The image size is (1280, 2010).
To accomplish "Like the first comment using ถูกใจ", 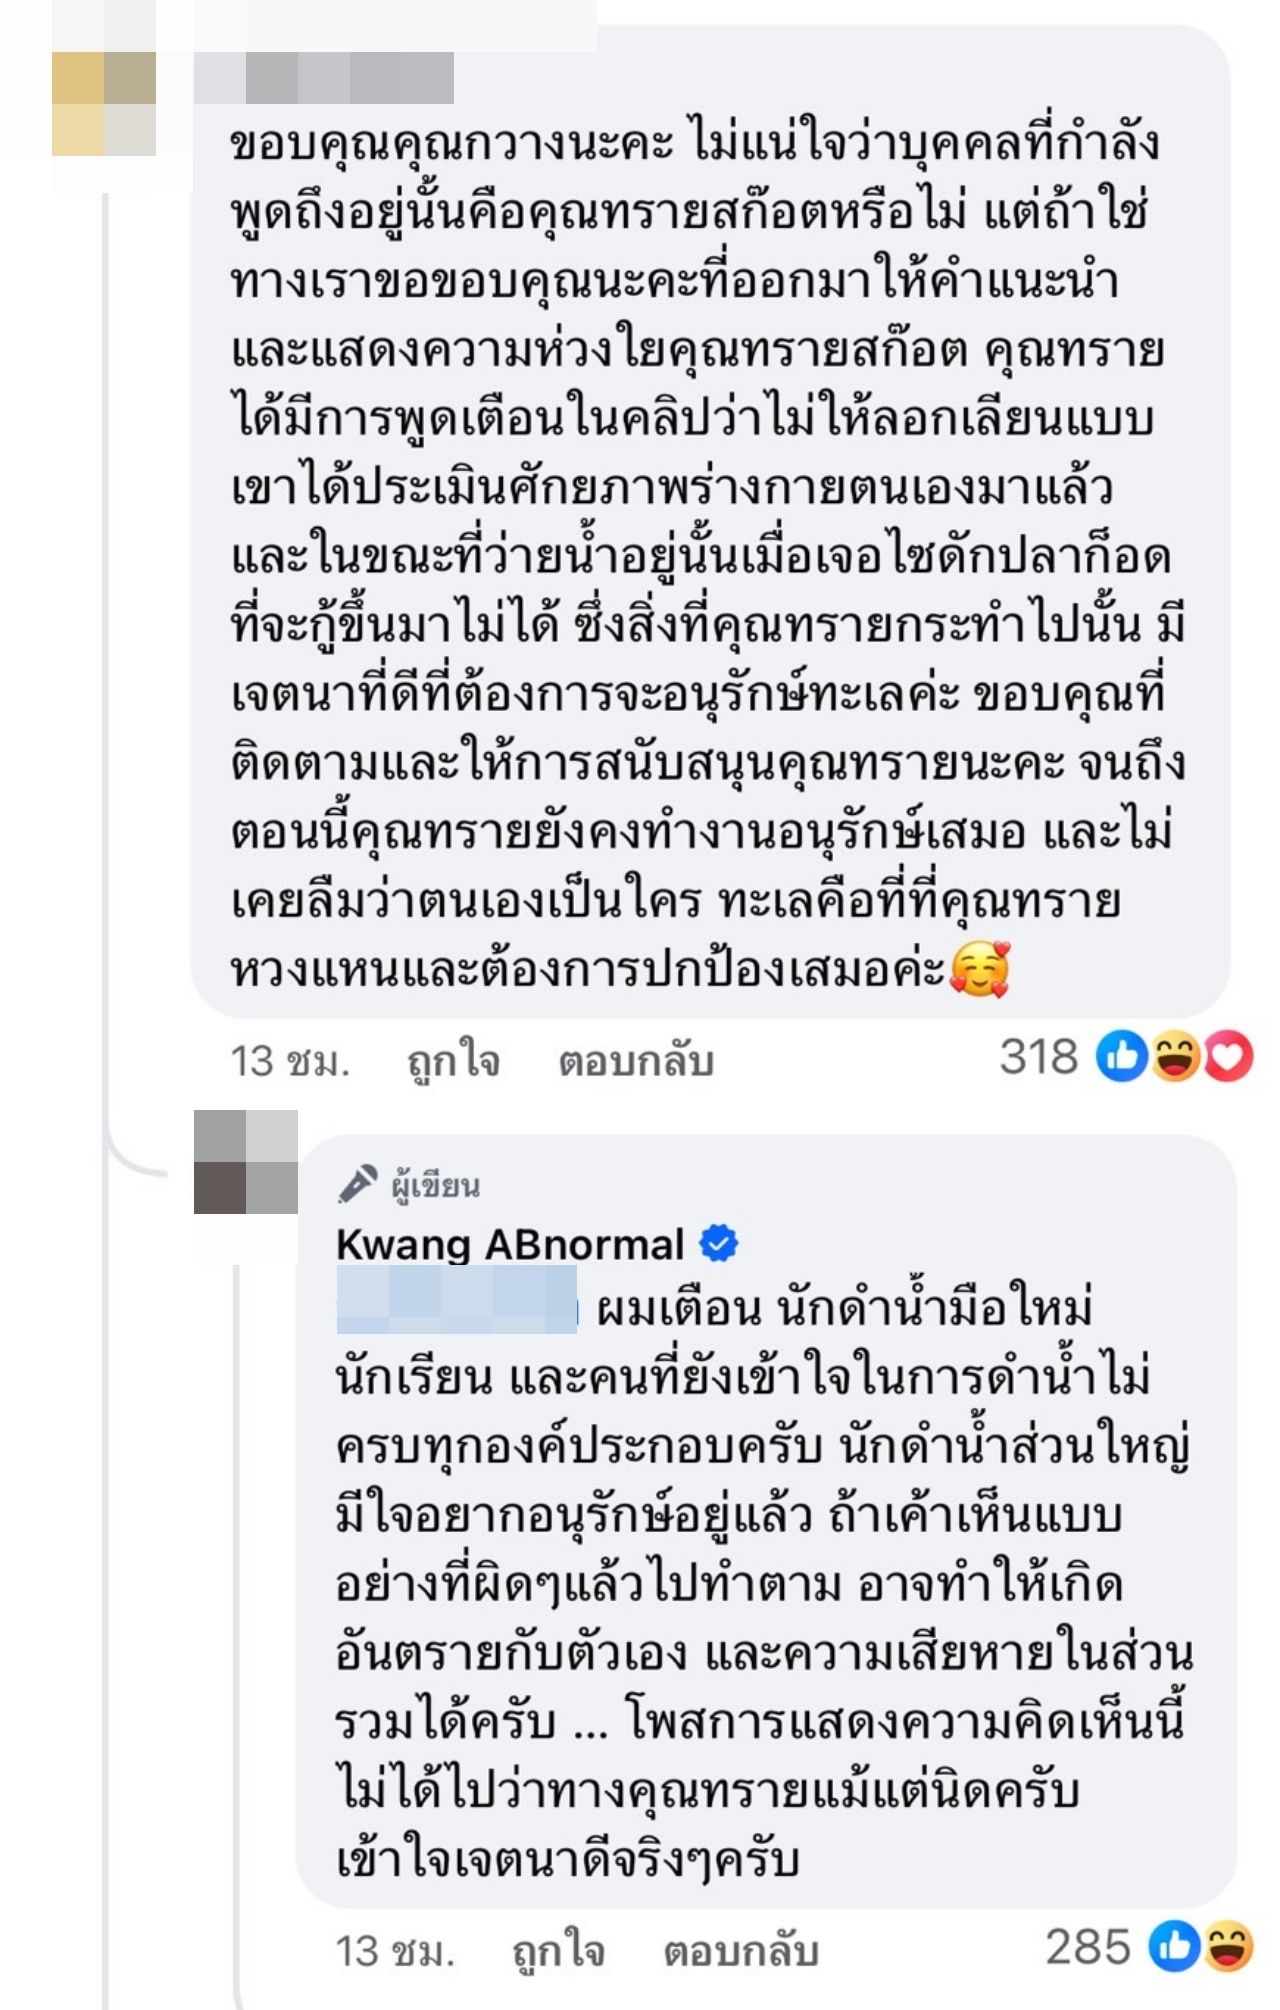I will pyautogui.click(x=454, y=1060).
